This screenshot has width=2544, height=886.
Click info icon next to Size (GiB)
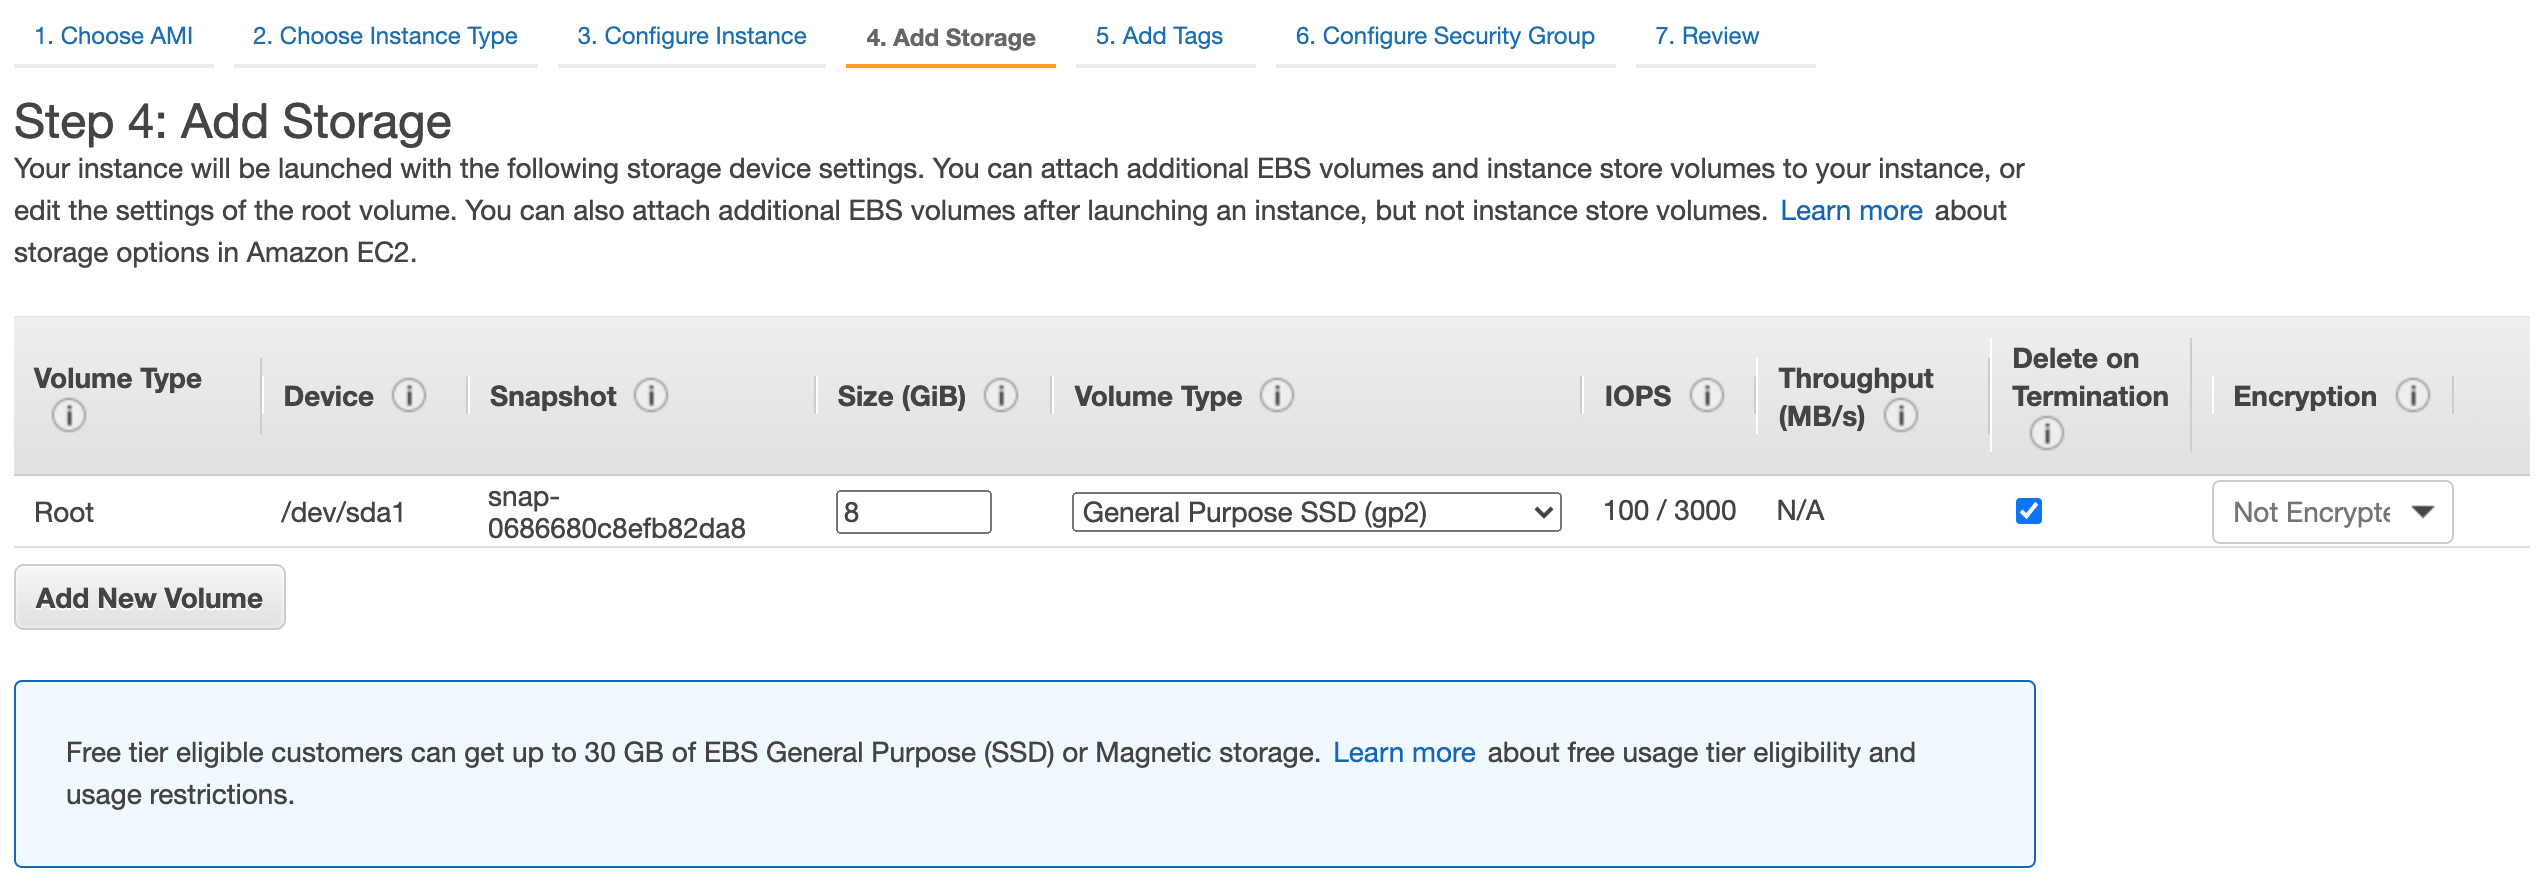coord(1001,396)
